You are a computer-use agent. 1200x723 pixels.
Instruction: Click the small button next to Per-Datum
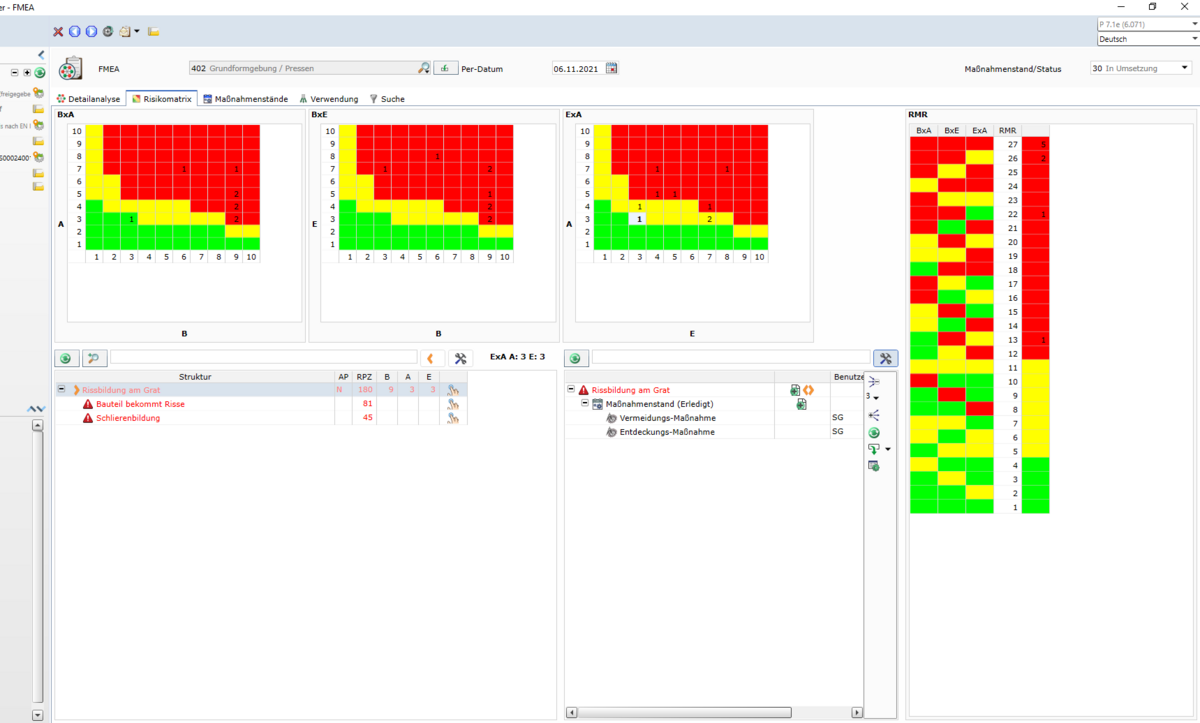coord(446,68)
